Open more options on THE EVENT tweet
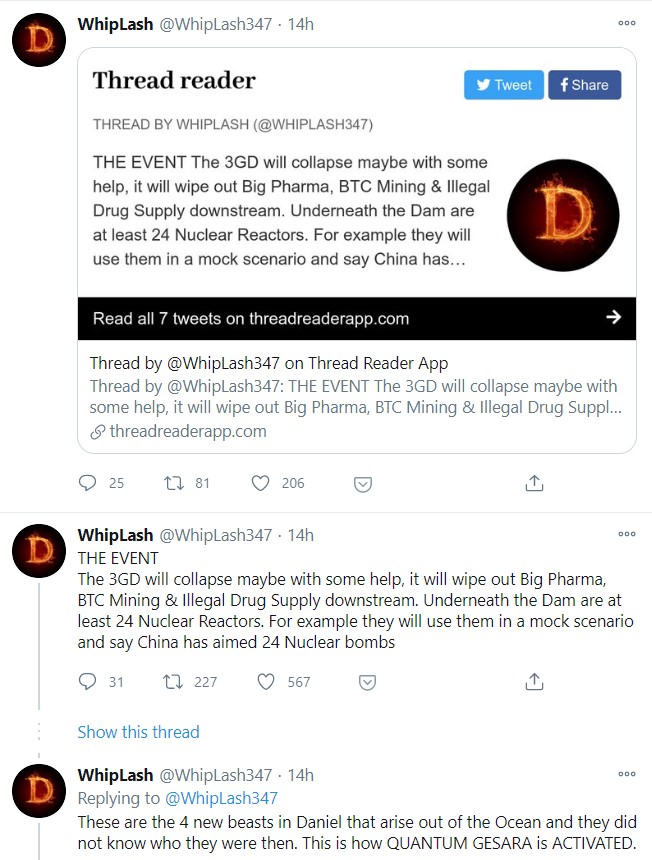Image resolution: width=652 pixels, height=860 pixels. click(x=627, y=534)
